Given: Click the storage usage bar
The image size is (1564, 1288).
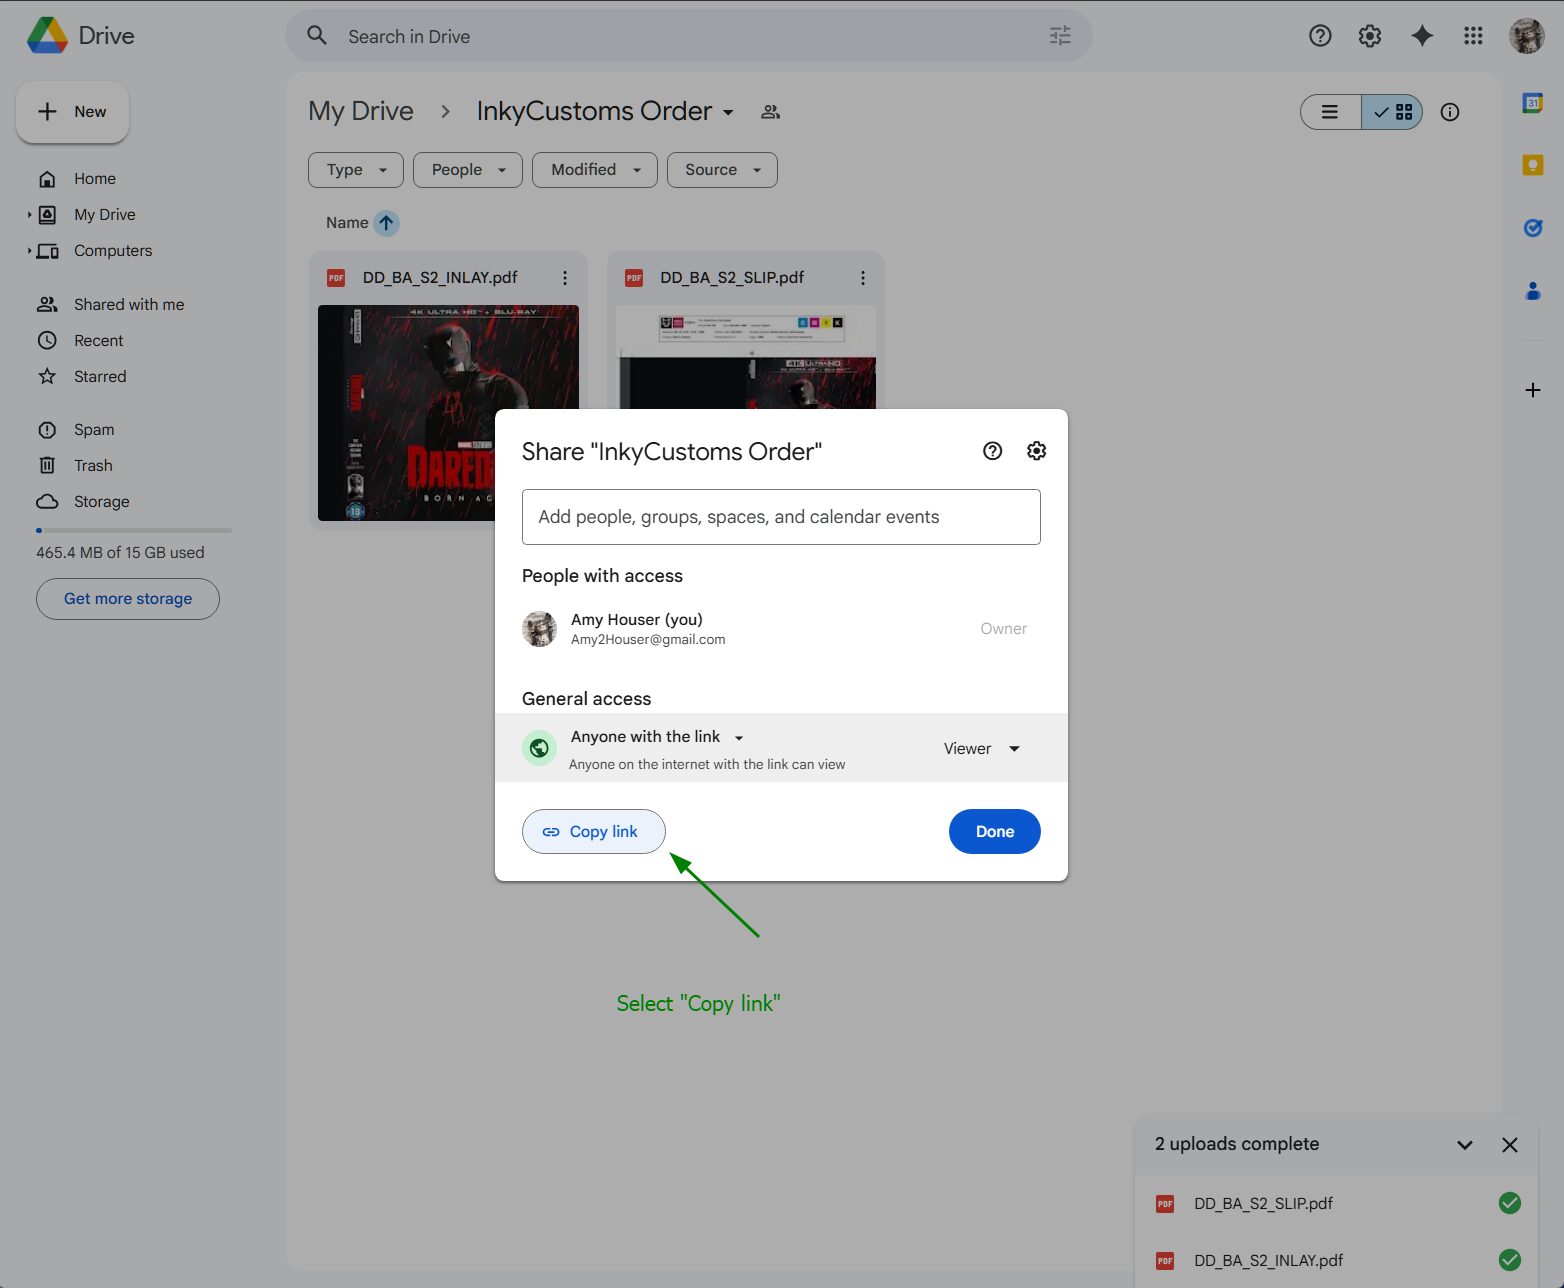Looking at the screenshot, I should pyautogui.click(x=134, y=530).
